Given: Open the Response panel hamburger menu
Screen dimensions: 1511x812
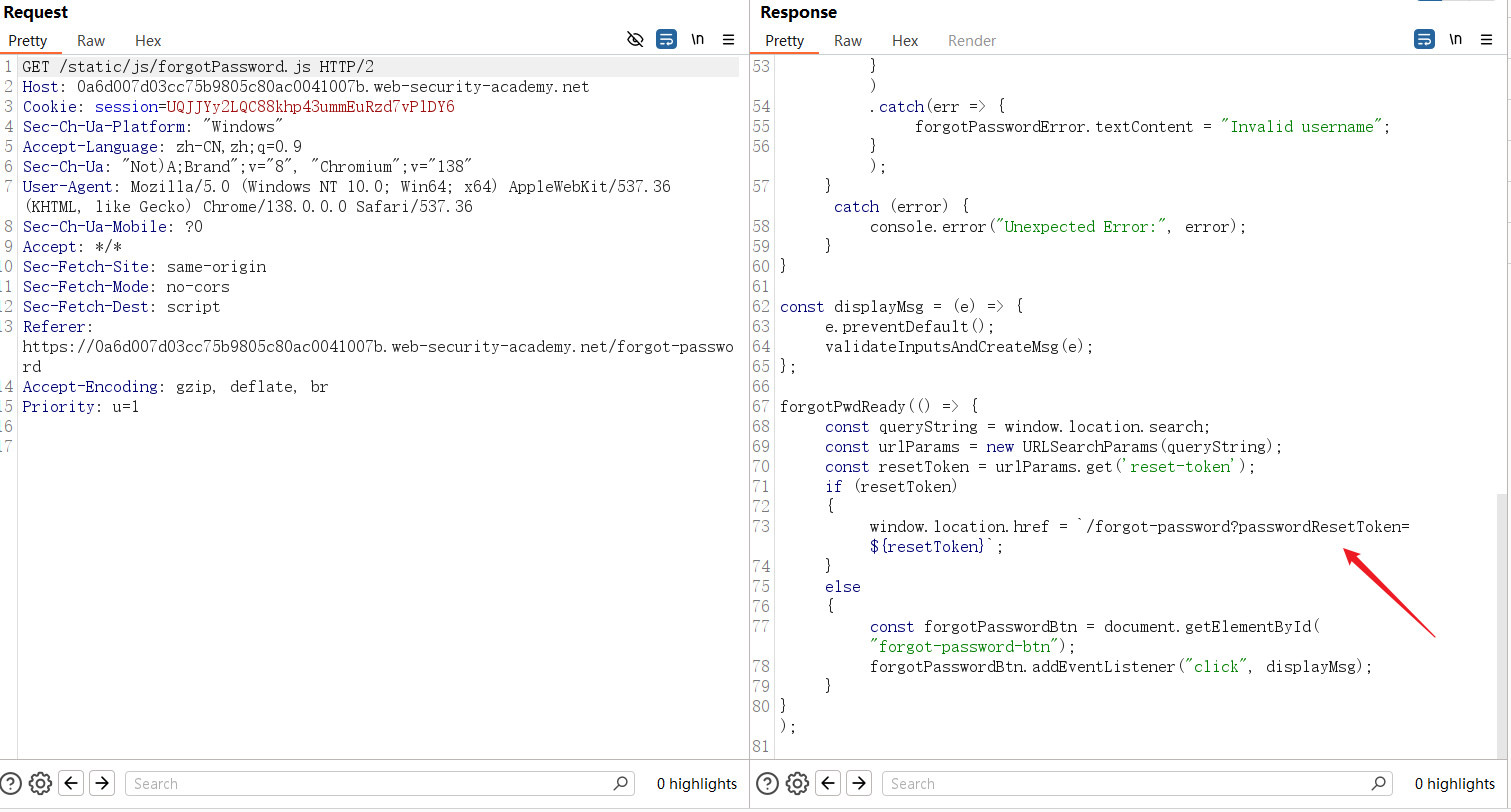Looking at the screenshot, I should pos(1487,40).
